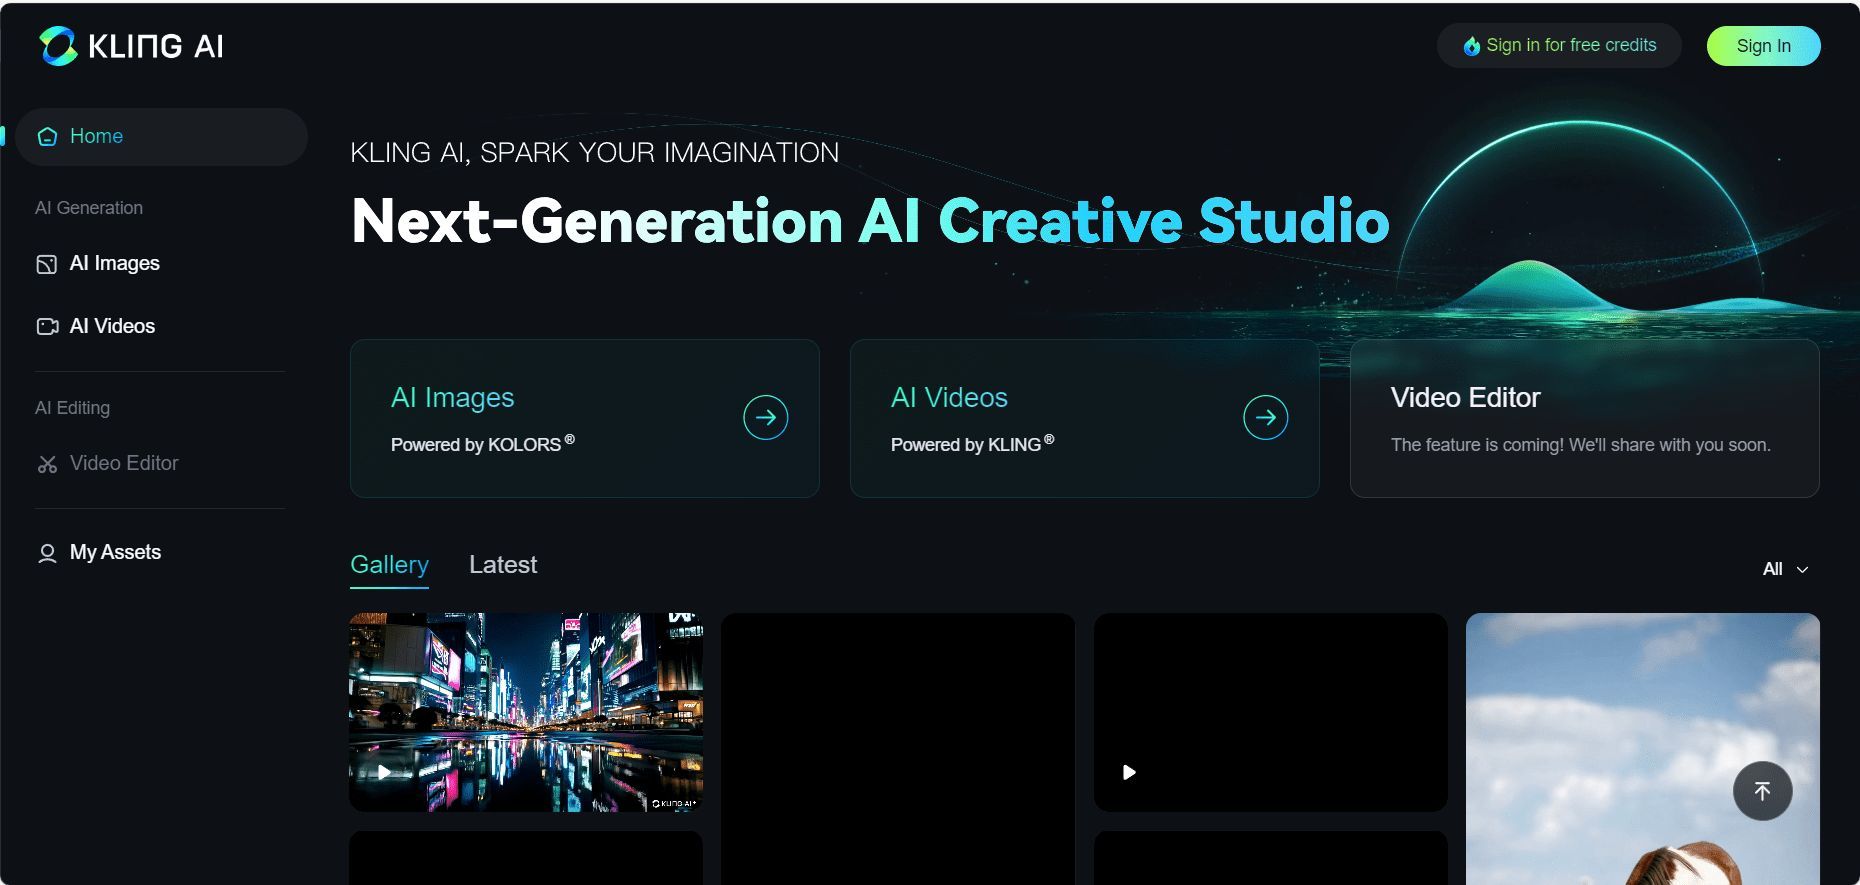Click the Home house icon in the sidebar
The image size is (1860, 885).
coord(47,137)
